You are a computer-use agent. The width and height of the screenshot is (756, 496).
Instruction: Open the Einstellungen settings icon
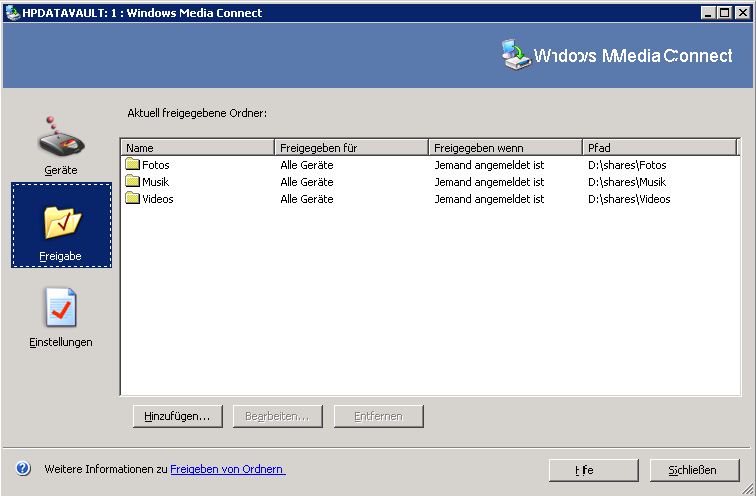coord(61,308)
